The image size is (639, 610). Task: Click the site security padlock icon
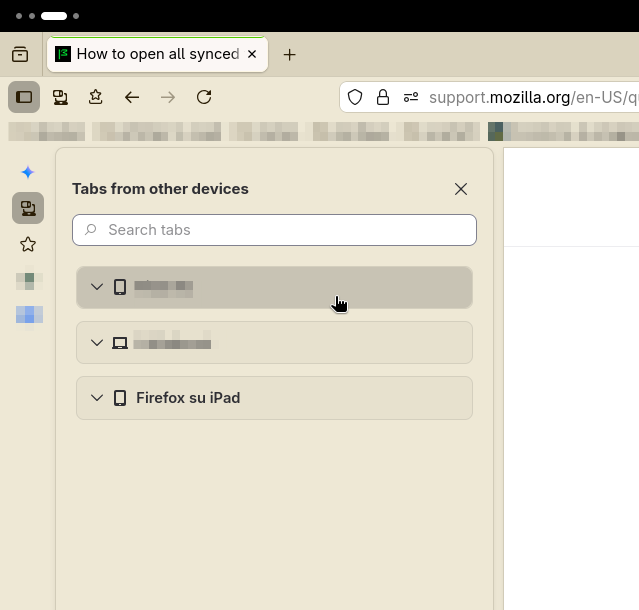click(x=382, y=97)
